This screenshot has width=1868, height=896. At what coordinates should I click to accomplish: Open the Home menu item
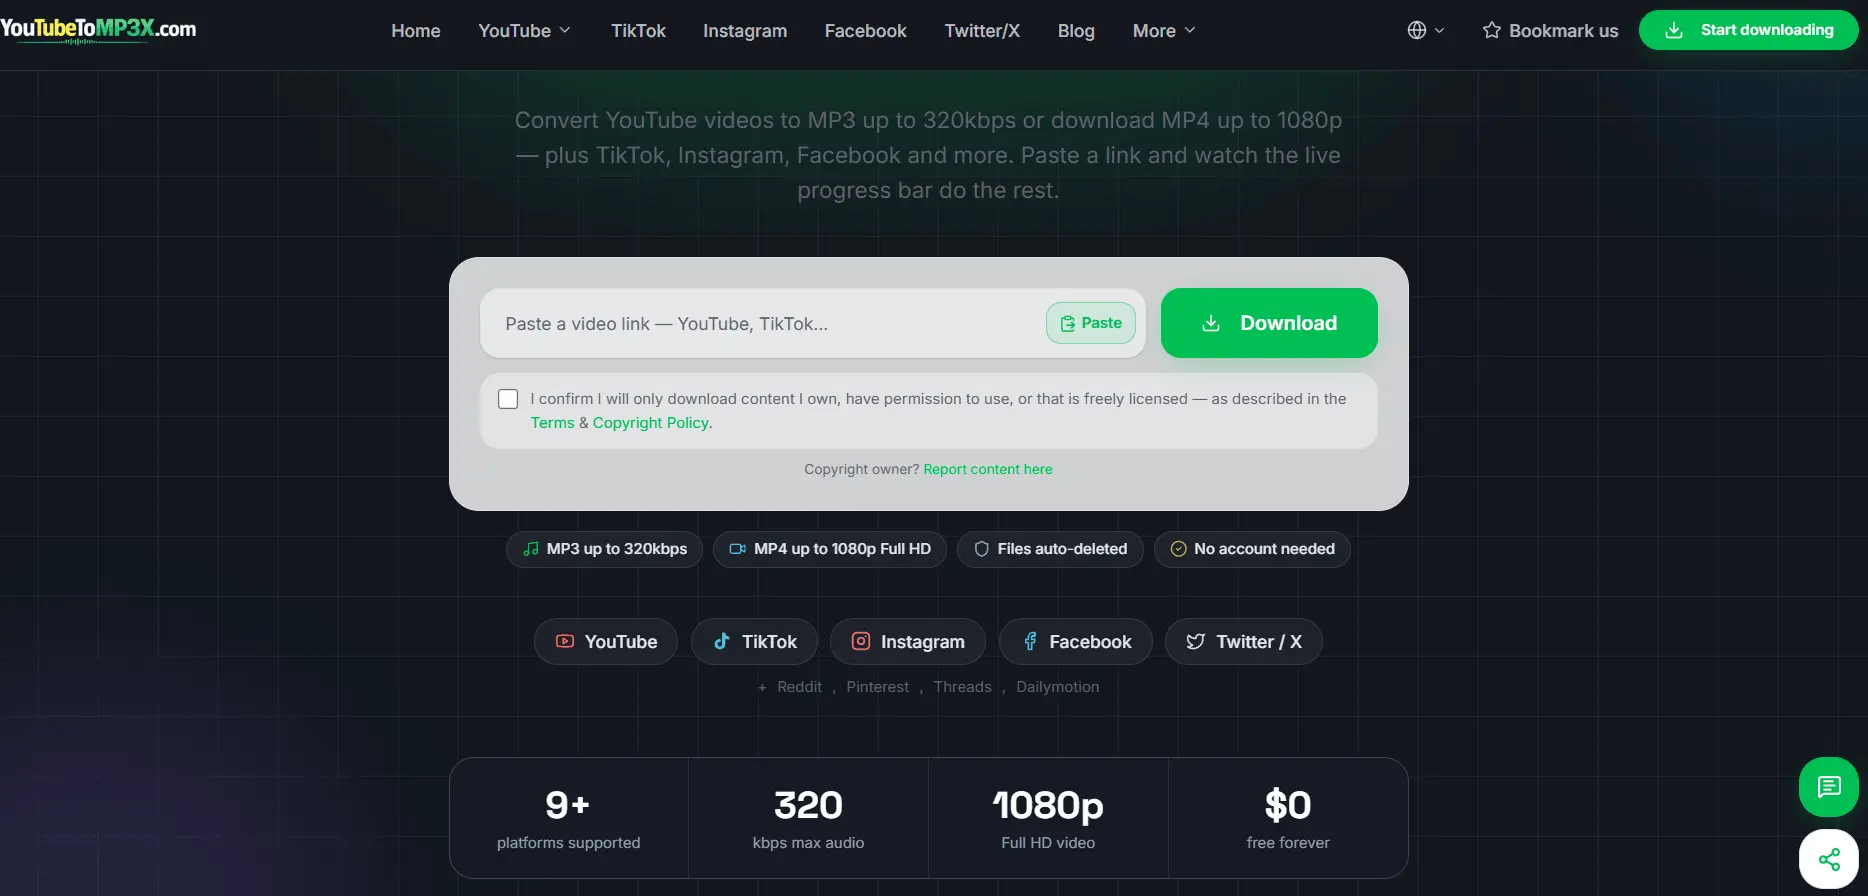tap(416, 31)
